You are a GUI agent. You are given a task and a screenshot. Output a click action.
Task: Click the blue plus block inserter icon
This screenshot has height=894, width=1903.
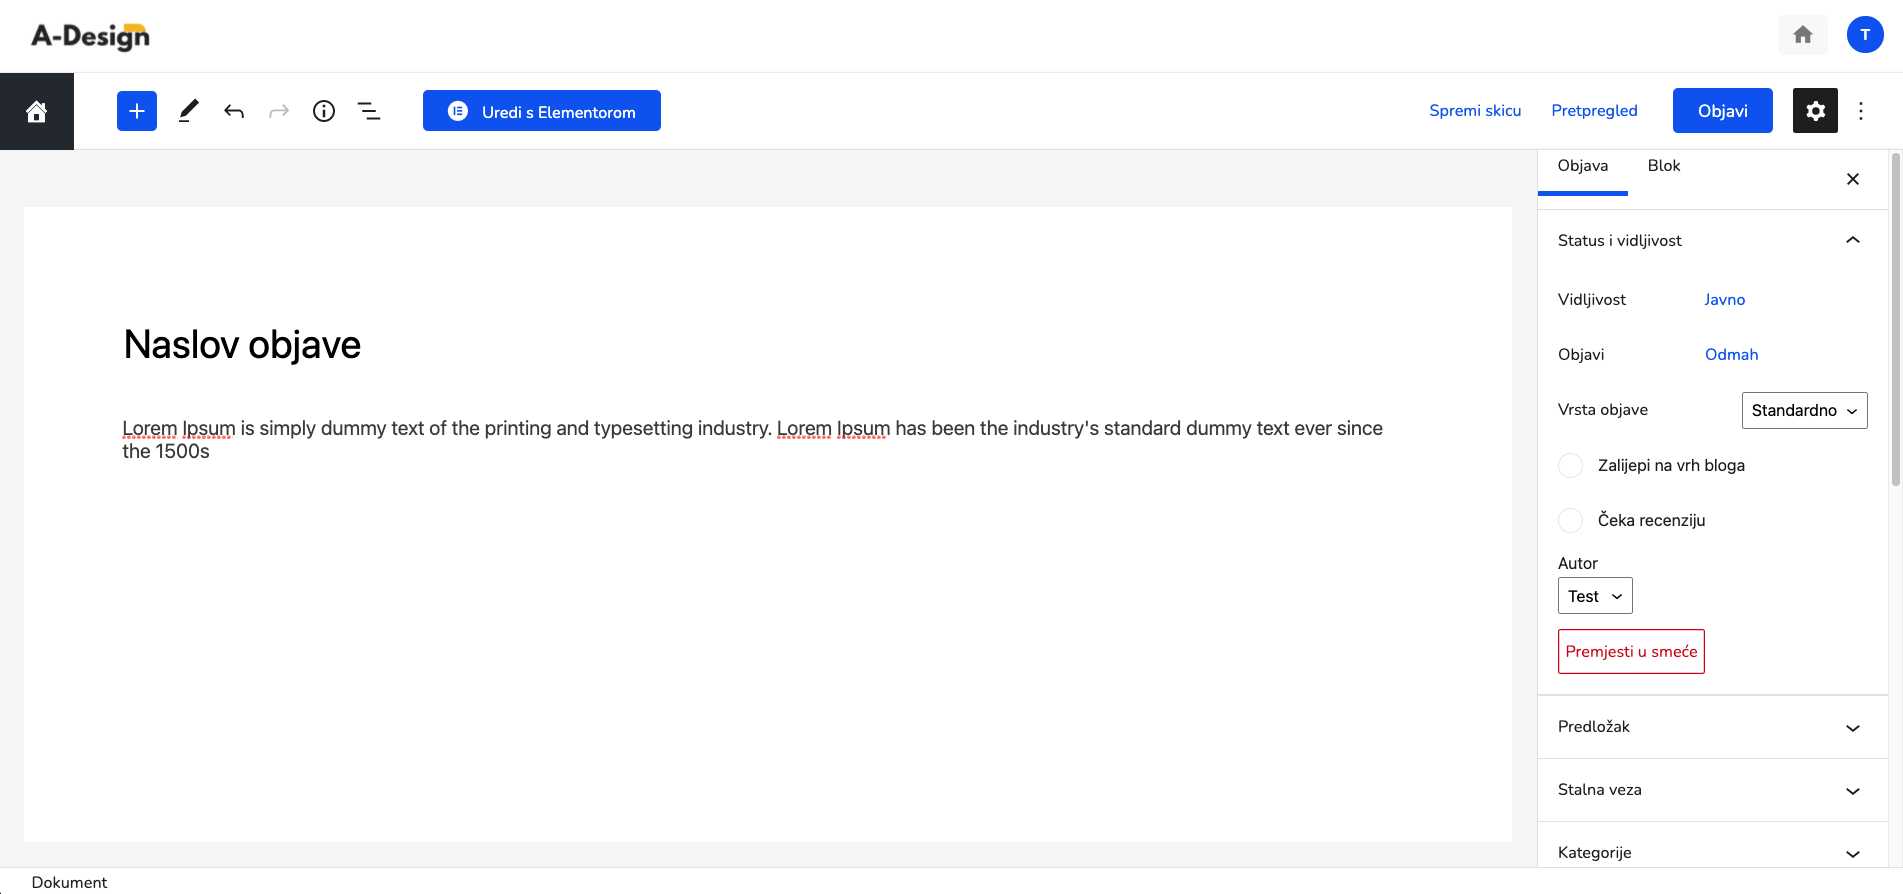pyautogui.click(x=137, y=111)
